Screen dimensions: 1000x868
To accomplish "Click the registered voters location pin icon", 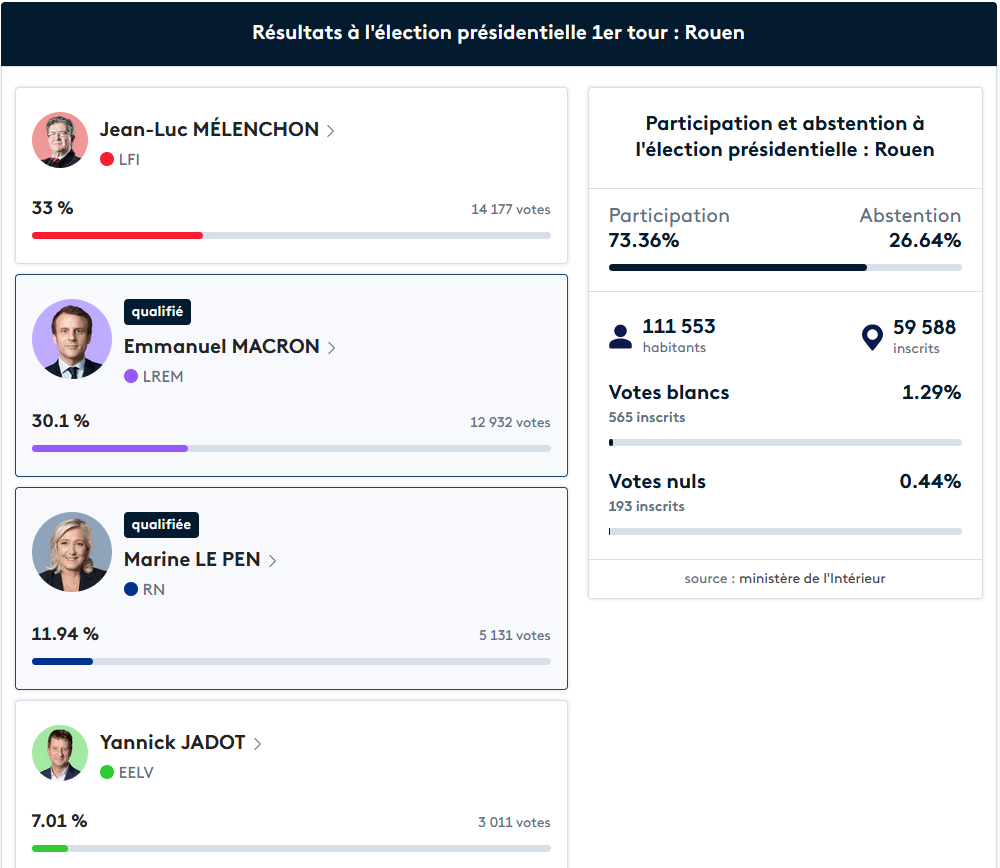I will (x=873, y=337).
